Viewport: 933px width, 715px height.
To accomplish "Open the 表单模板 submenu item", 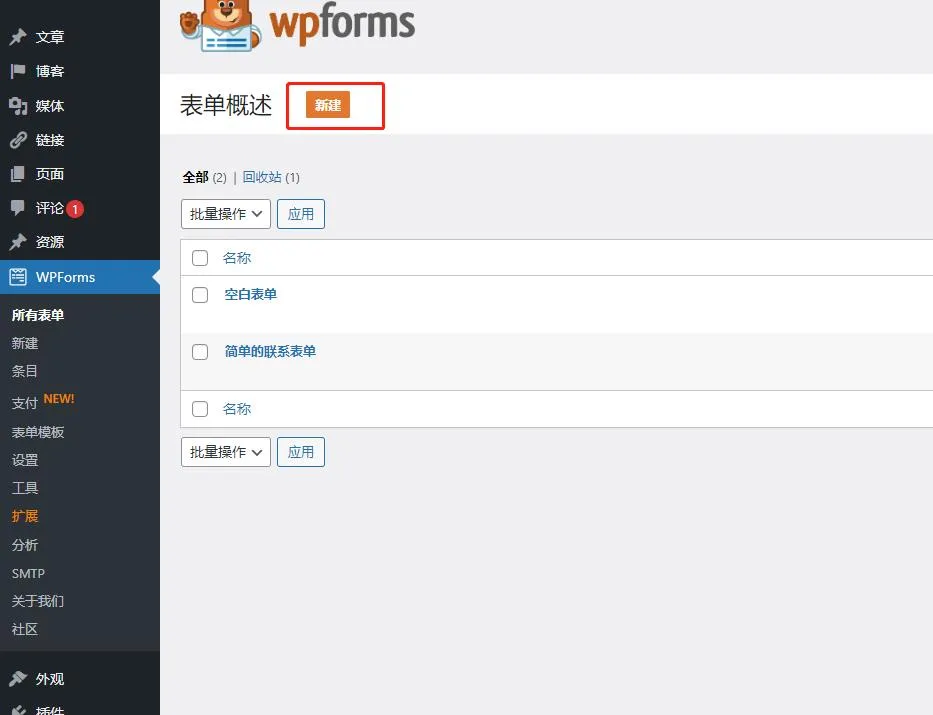I will click(38, 432).
